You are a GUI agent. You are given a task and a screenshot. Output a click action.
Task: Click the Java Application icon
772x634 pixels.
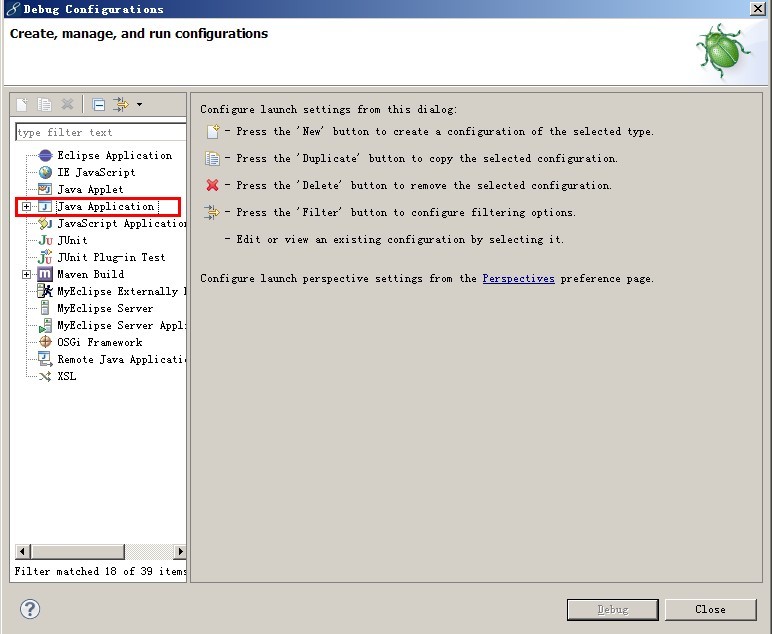click(x=45, y=206)
